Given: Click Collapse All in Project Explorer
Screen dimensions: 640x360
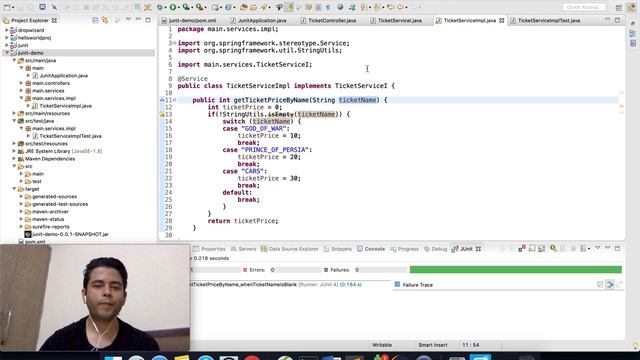Looking at the screenshot, I should (x=95, y=20).
